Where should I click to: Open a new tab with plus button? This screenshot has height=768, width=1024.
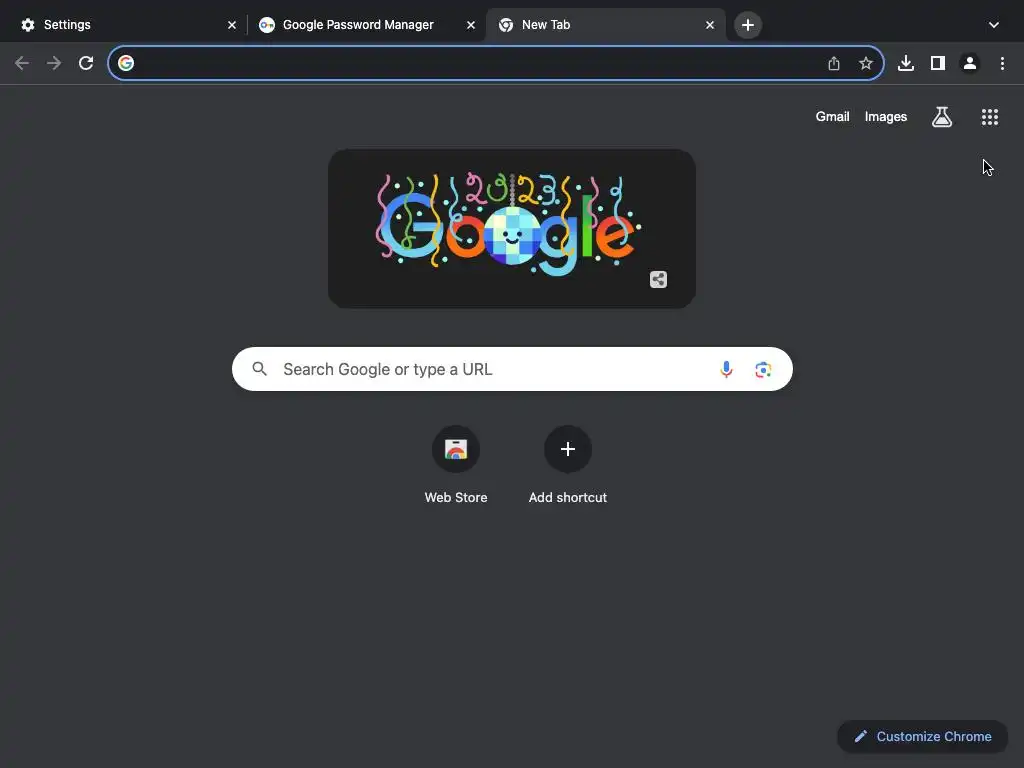tap(748, 25)
